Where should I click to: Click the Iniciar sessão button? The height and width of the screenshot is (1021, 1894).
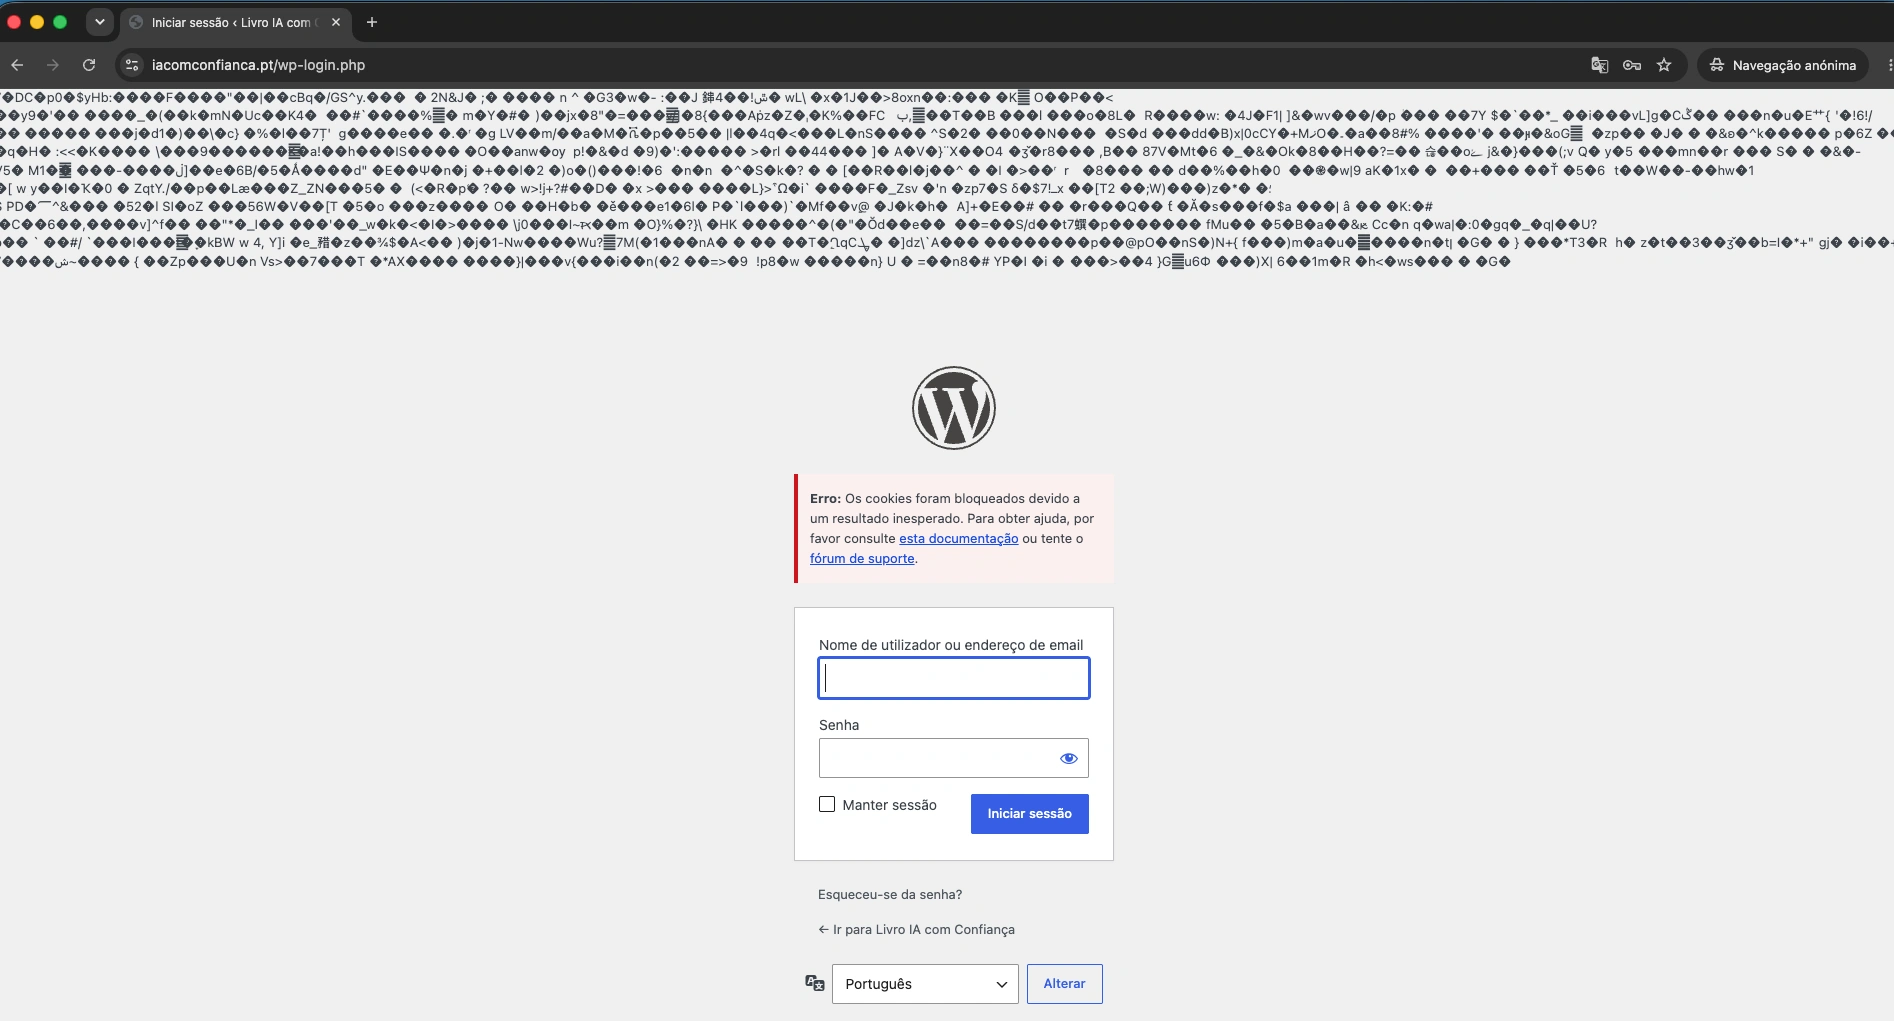(1029, 814)
